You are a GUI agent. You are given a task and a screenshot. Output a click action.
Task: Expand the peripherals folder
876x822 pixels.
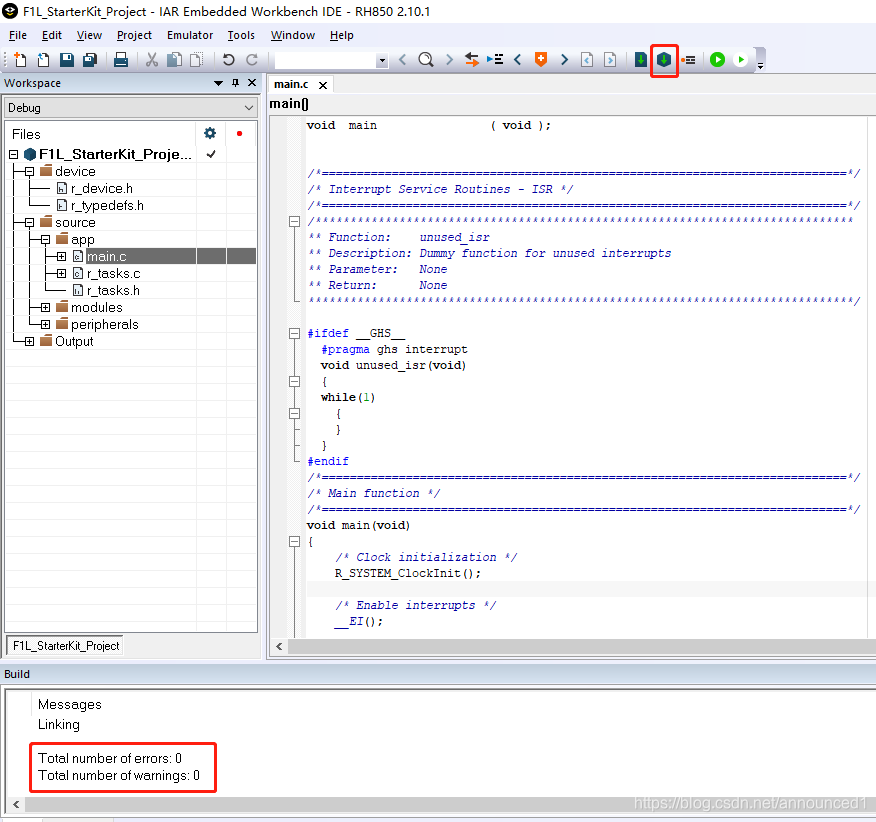pyautogui.click(x=46, y=325)
